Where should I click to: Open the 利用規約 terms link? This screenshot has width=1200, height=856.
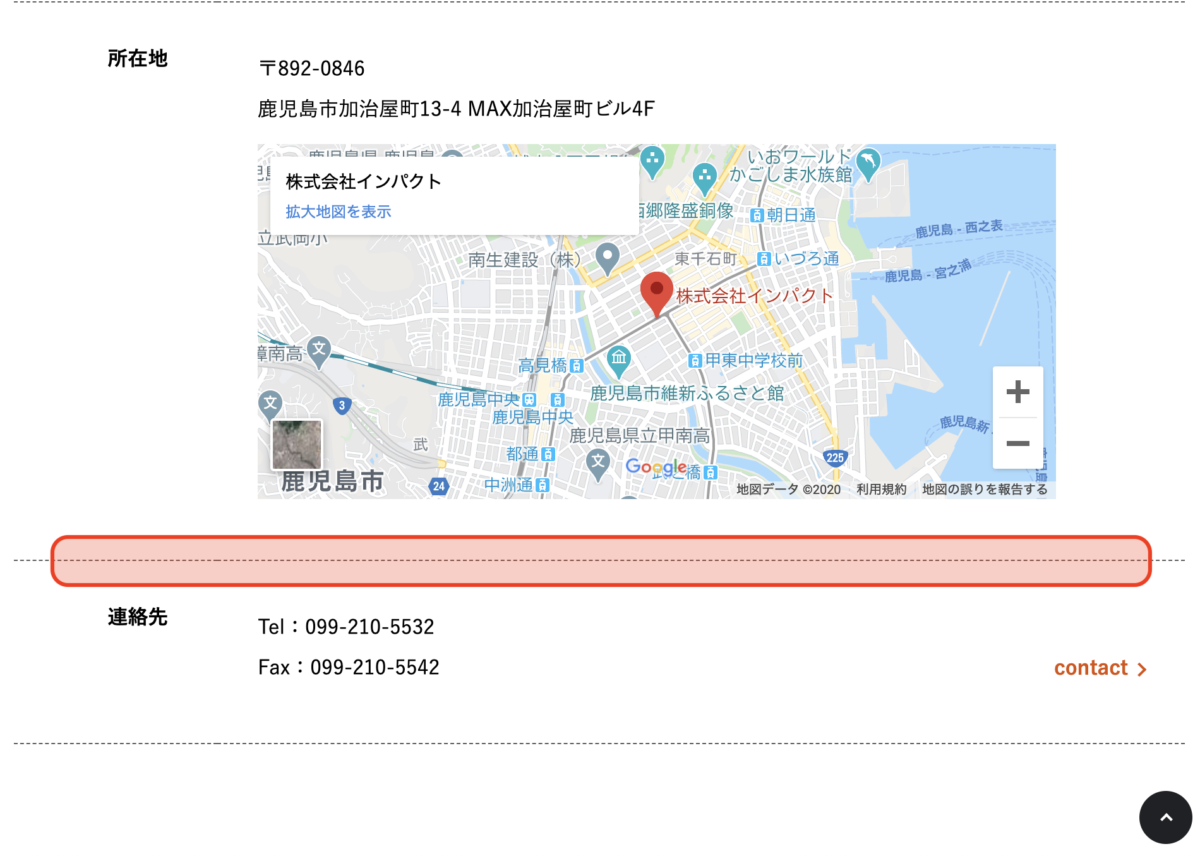tap(881, 489)
